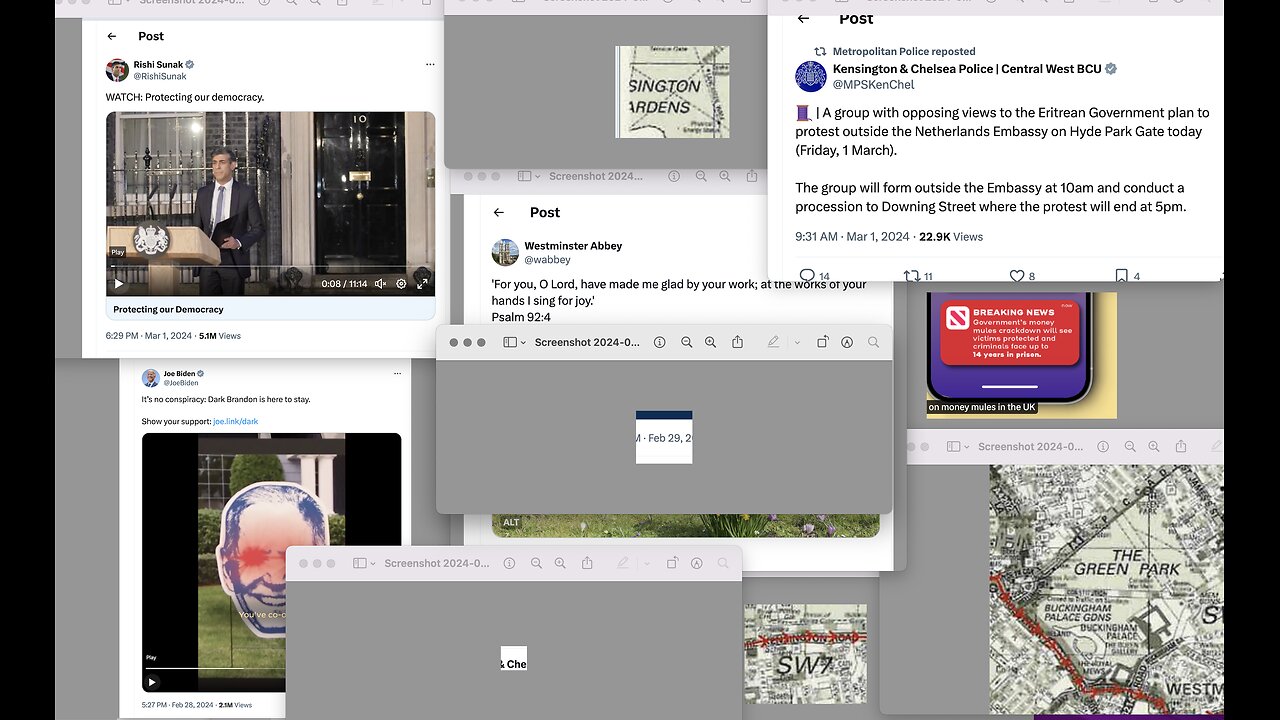Play the Rishi Sunak video
This screenshot has width=1280, height=720.
point(119,284)
